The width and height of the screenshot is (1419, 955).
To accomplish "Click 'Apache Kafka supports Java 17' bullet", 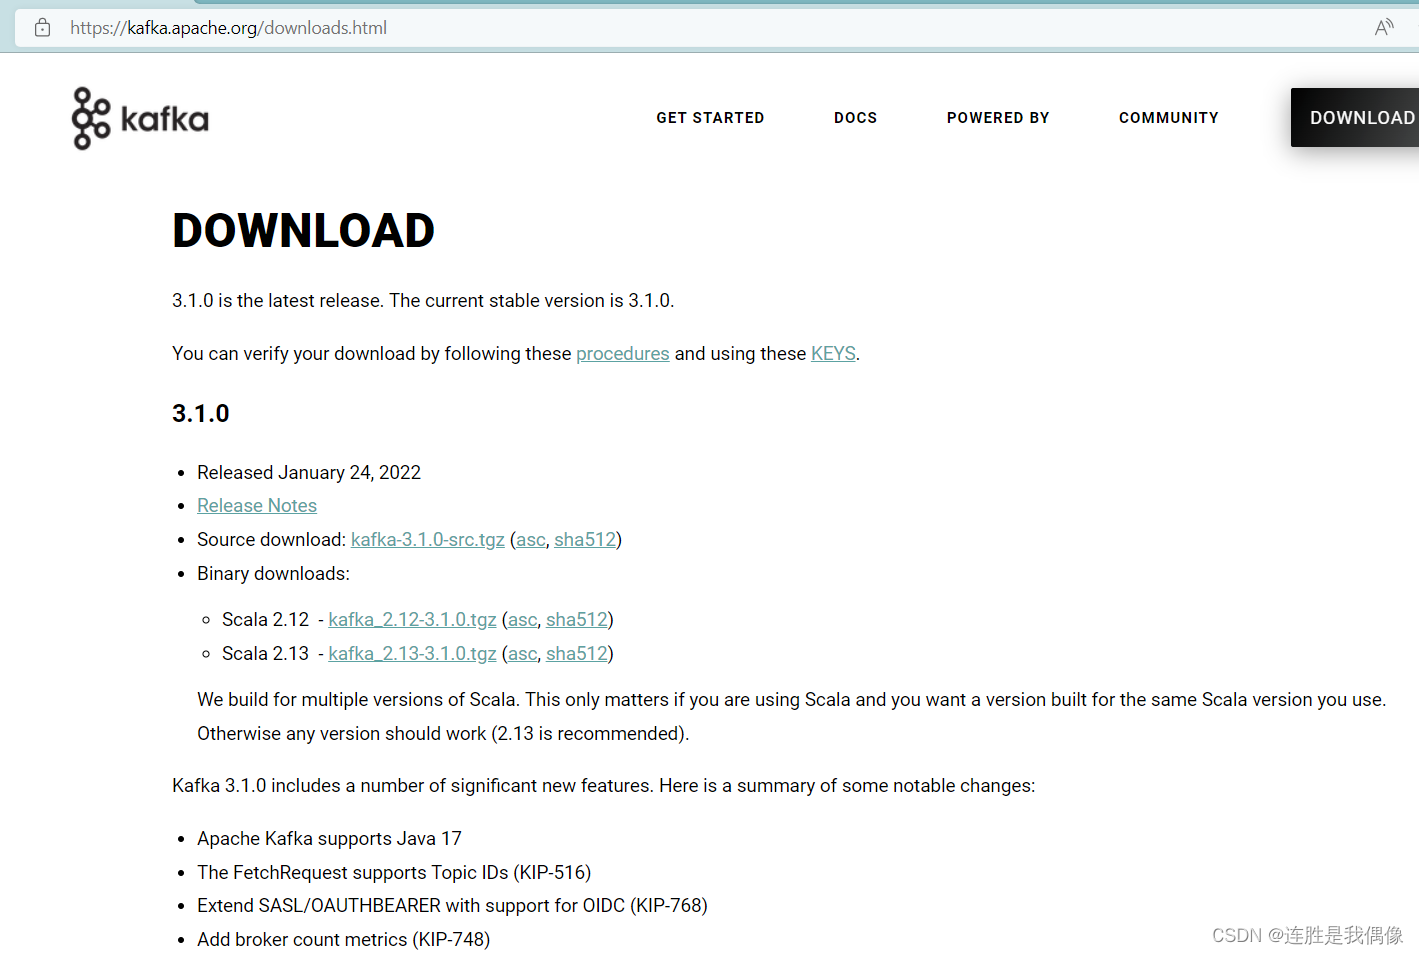I will click(329, 839).
